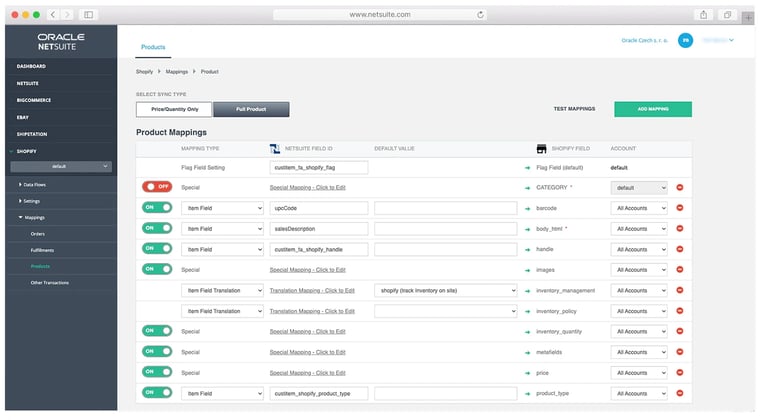
Task: Select Price/Quantity Only sync type
Action: tap(174, 109)
